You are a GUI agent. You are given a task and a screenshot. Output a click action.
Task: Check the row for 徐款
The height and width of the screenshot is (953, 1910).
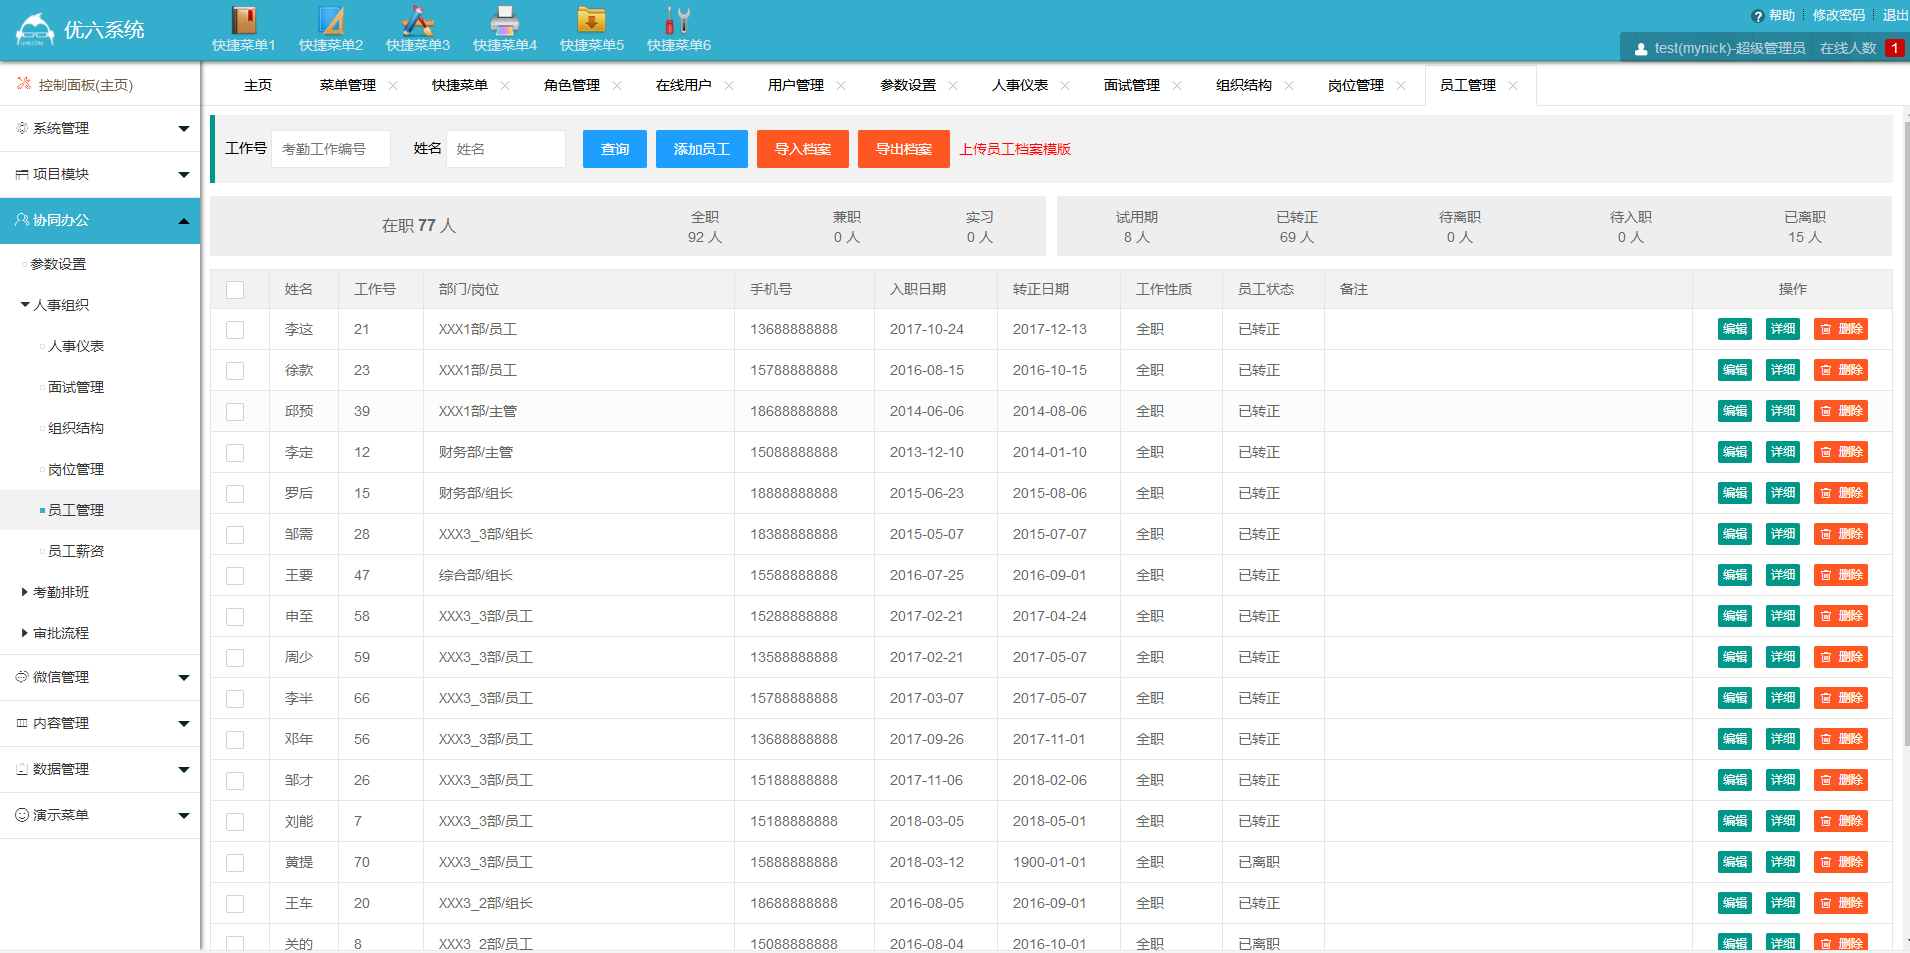click(235, 371)
